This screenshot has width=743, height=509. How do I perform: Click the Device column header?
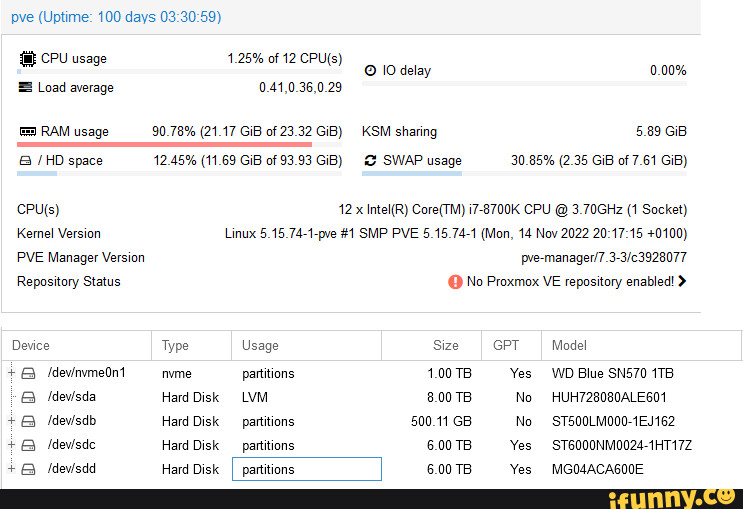[31, 345]
